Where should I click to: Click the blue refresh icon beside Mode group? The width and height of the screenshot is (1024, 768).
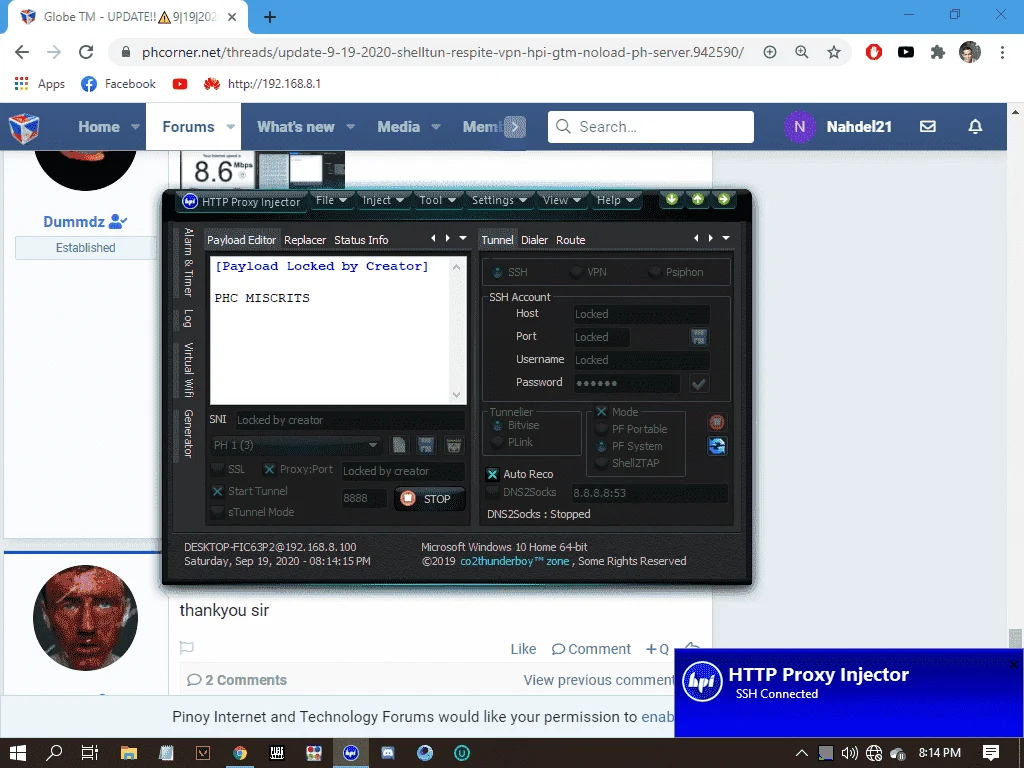tap(716, 446)
